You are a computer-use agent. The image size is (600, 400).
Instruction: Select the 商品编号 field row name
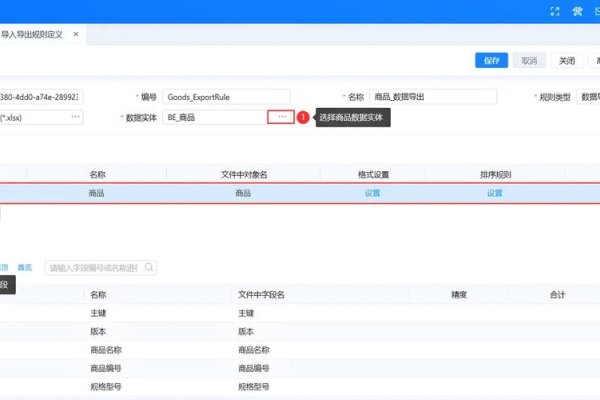pos(106,368)
